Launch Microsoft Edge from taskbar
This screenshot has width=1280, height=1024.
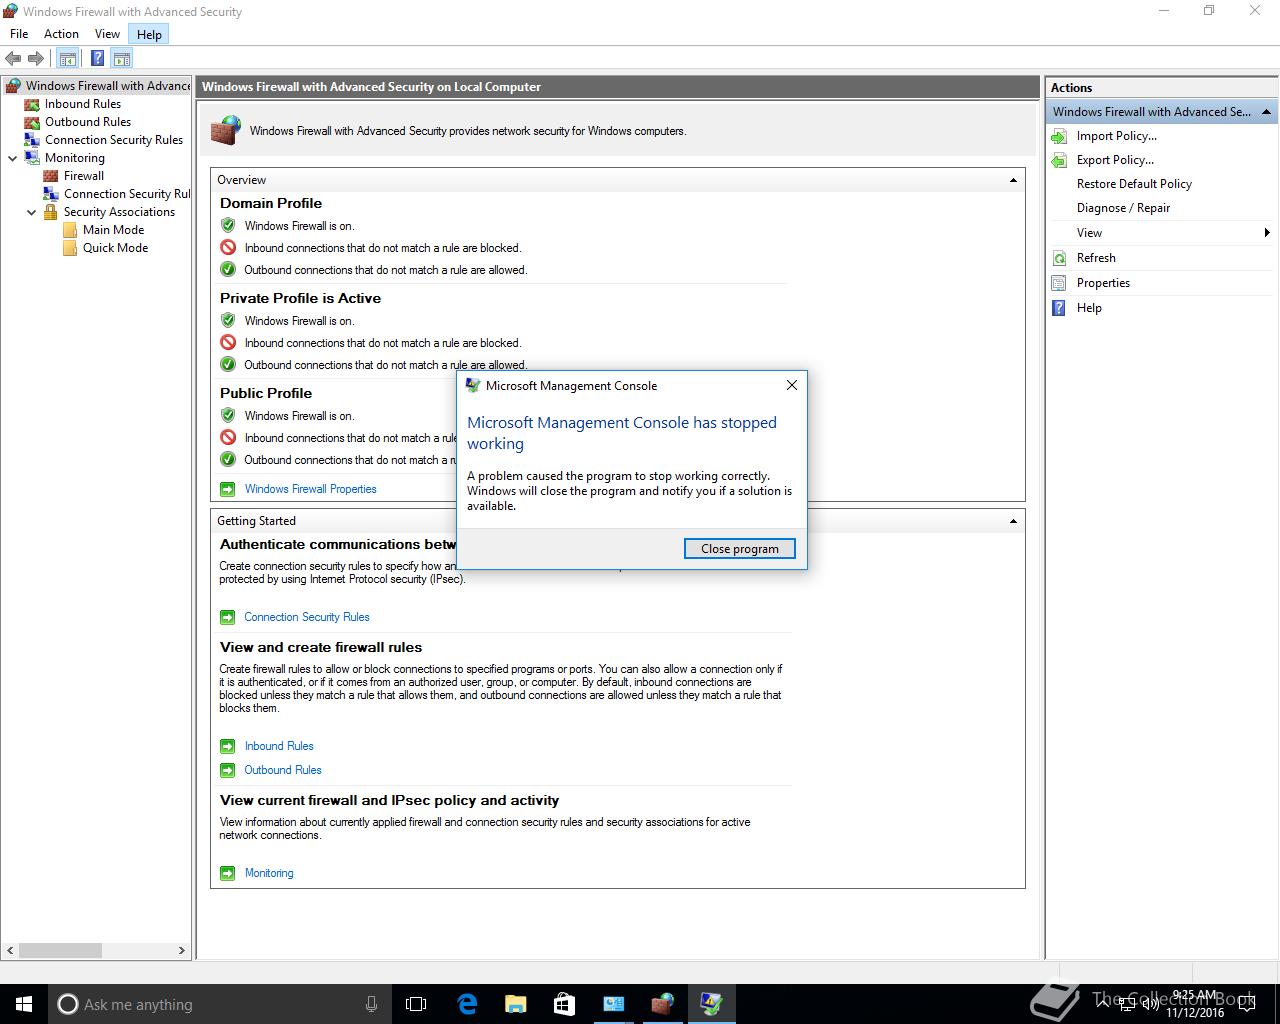tap(467, 1004)
